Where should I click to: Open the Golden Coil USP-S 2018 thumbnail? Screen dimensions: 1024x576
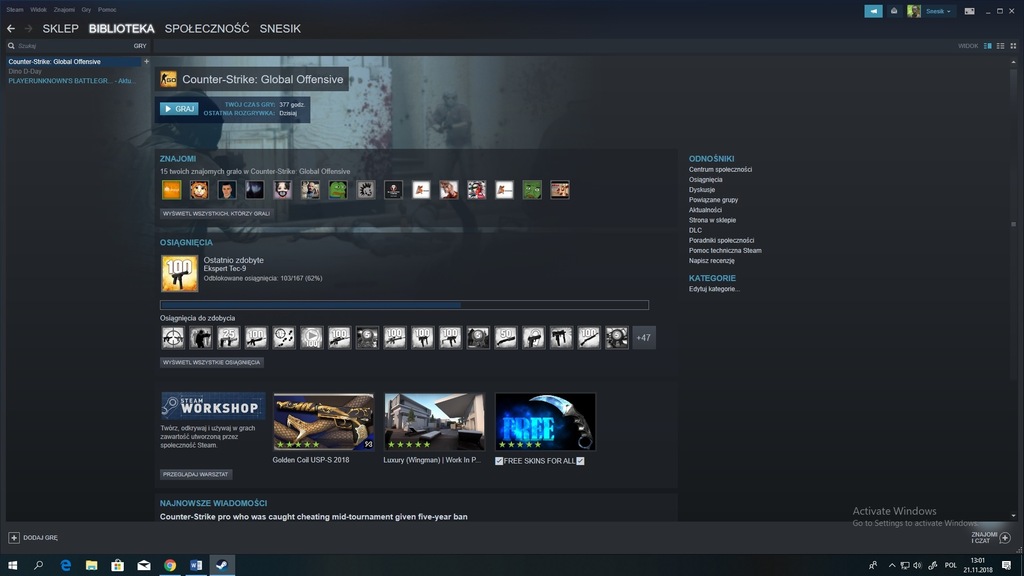323,421
